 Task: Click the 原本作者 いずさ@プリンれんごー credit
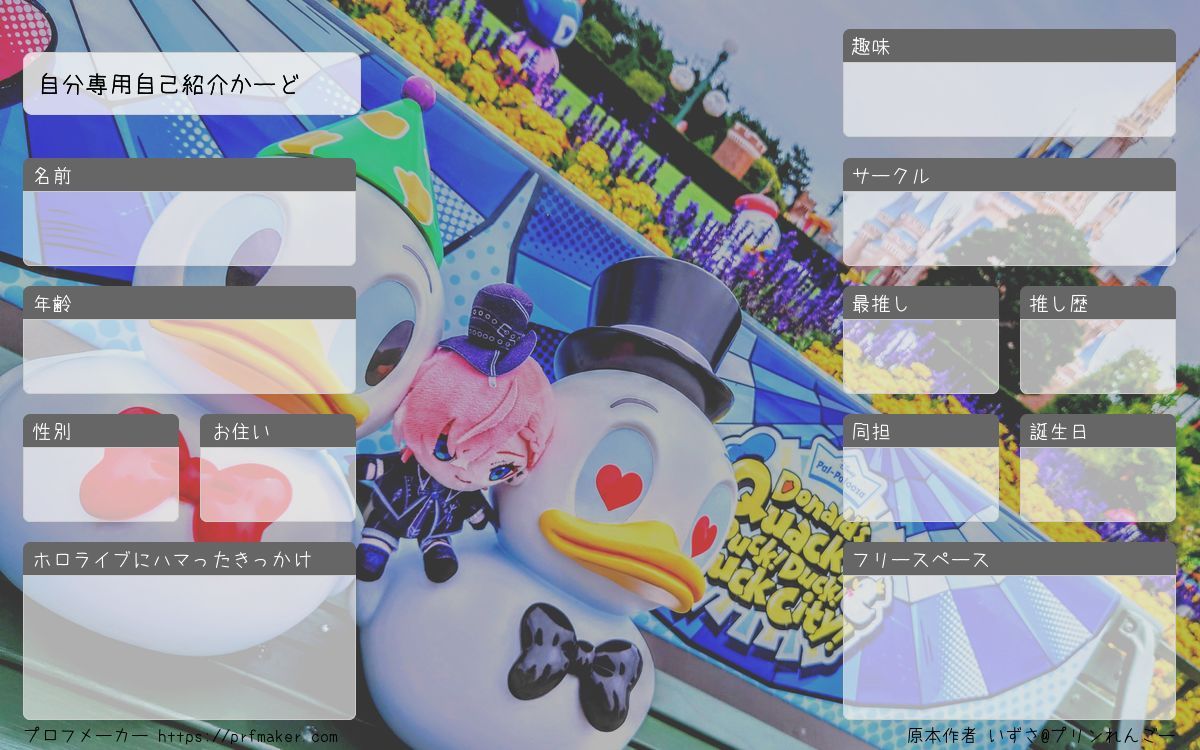coord(1041,736)
